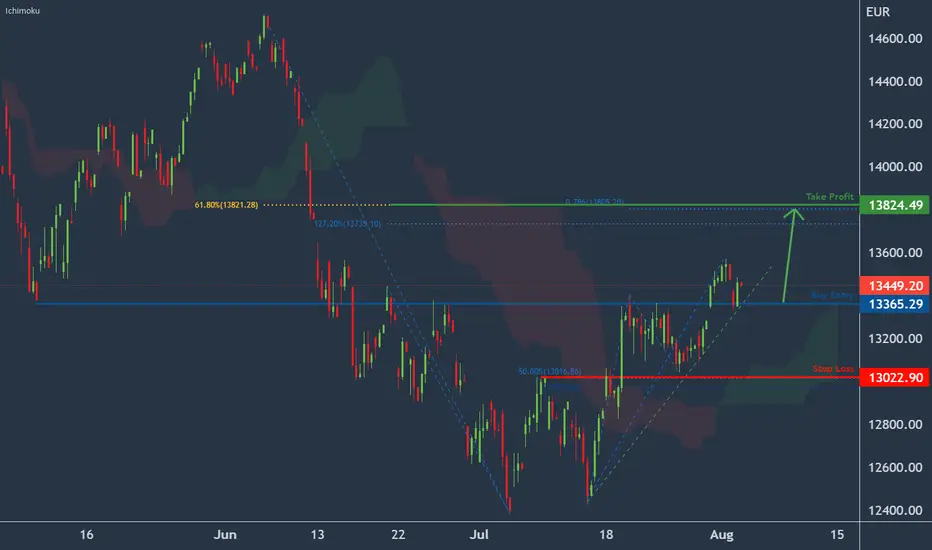The height and width of the screenshot is (550, 932).
Task: Click the 22 date on time axis
Action: (x=398, y=535)
